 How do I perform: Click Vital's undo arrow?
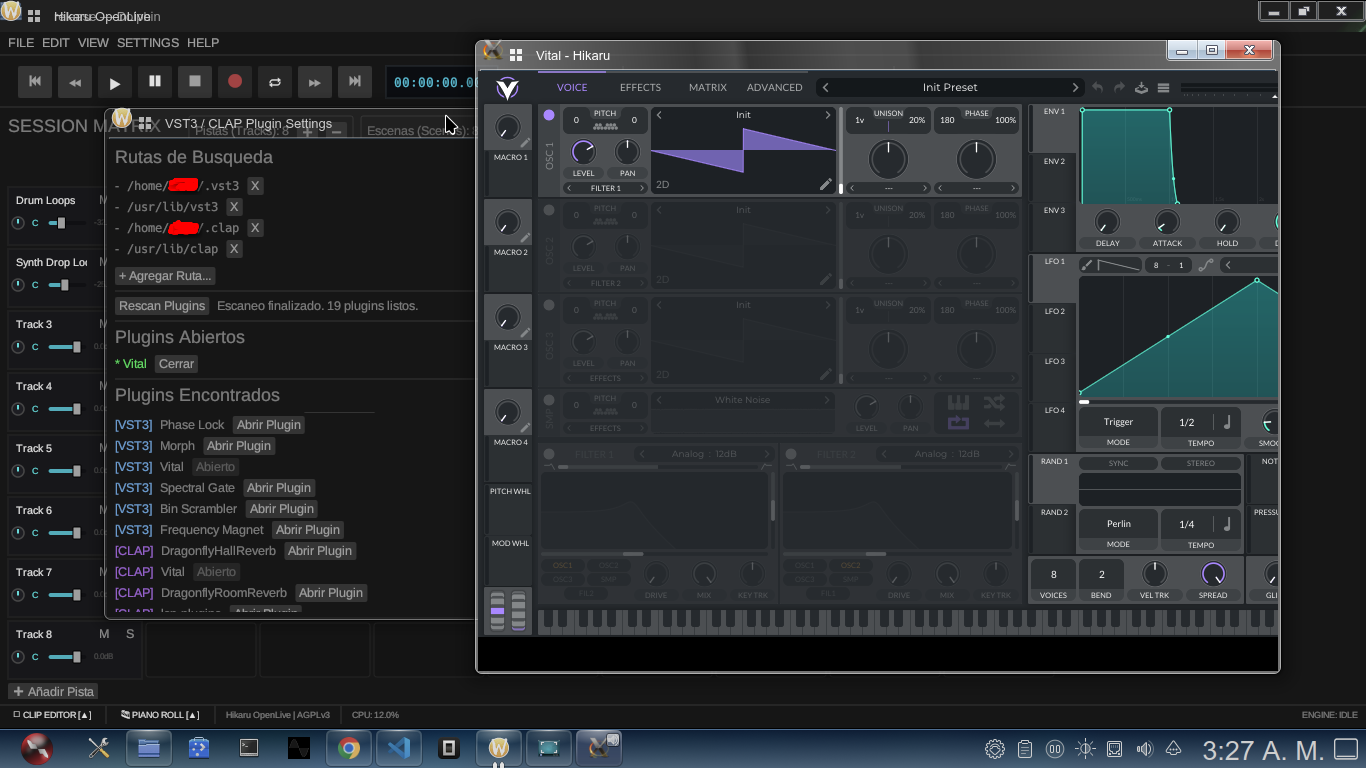[x=1098, y=88]
